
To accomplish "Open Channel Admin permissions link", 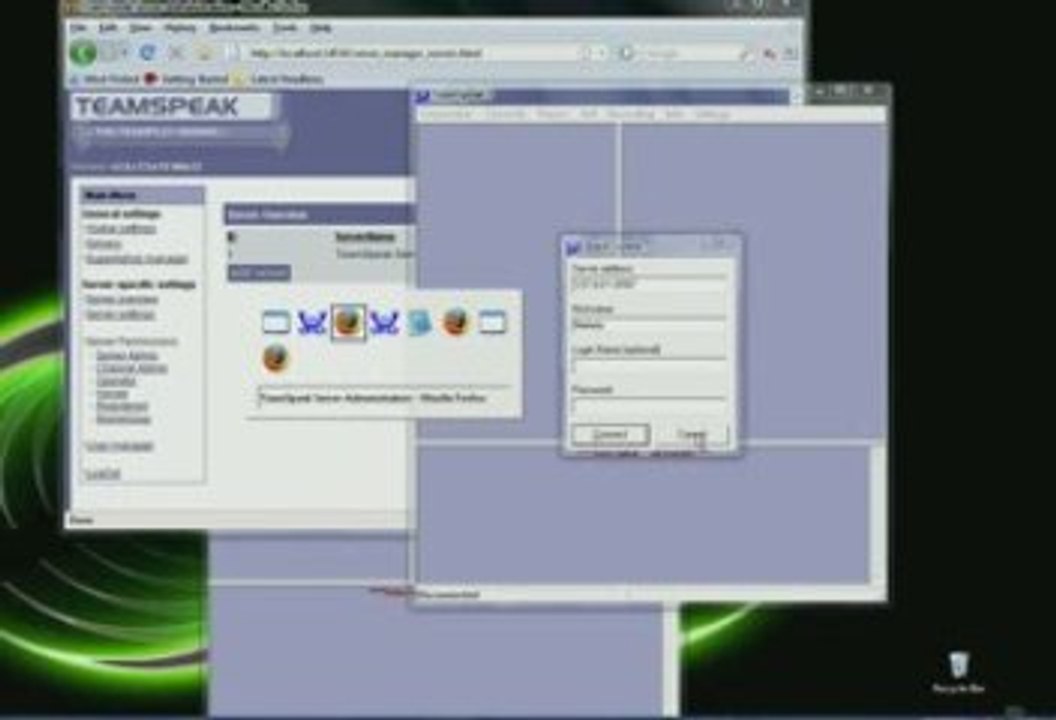I will (x=131, y=368).
